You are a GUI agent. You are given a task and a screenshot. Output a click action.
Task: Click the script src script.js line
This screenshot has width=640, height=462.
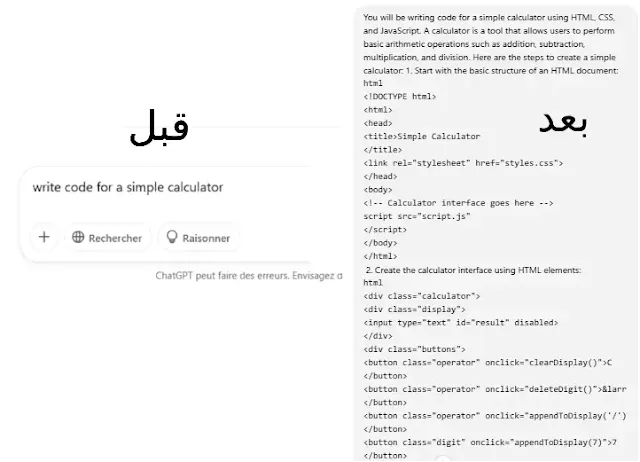click(x=417, y=216)
